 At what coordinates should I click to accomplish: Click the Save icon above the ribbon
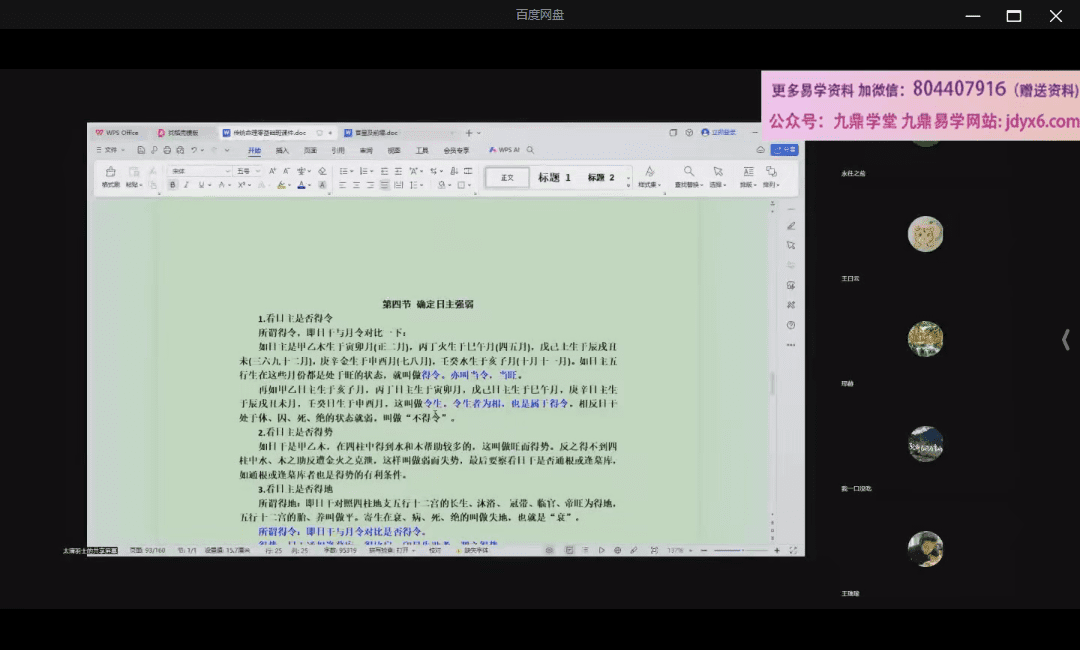click(x=141, y=148)
